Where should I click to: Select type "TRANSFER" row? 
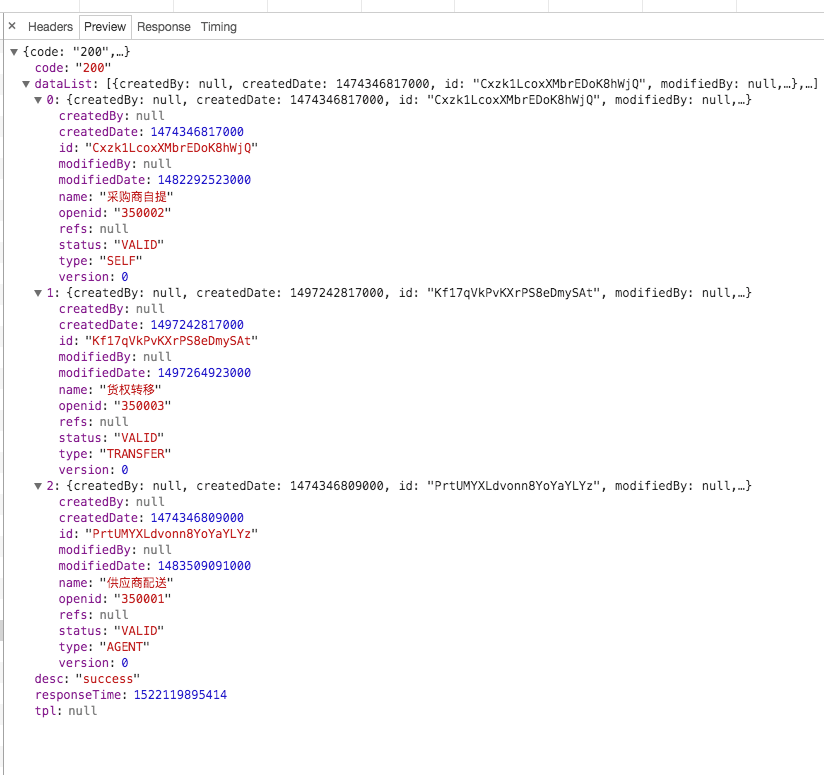[115, 454]
